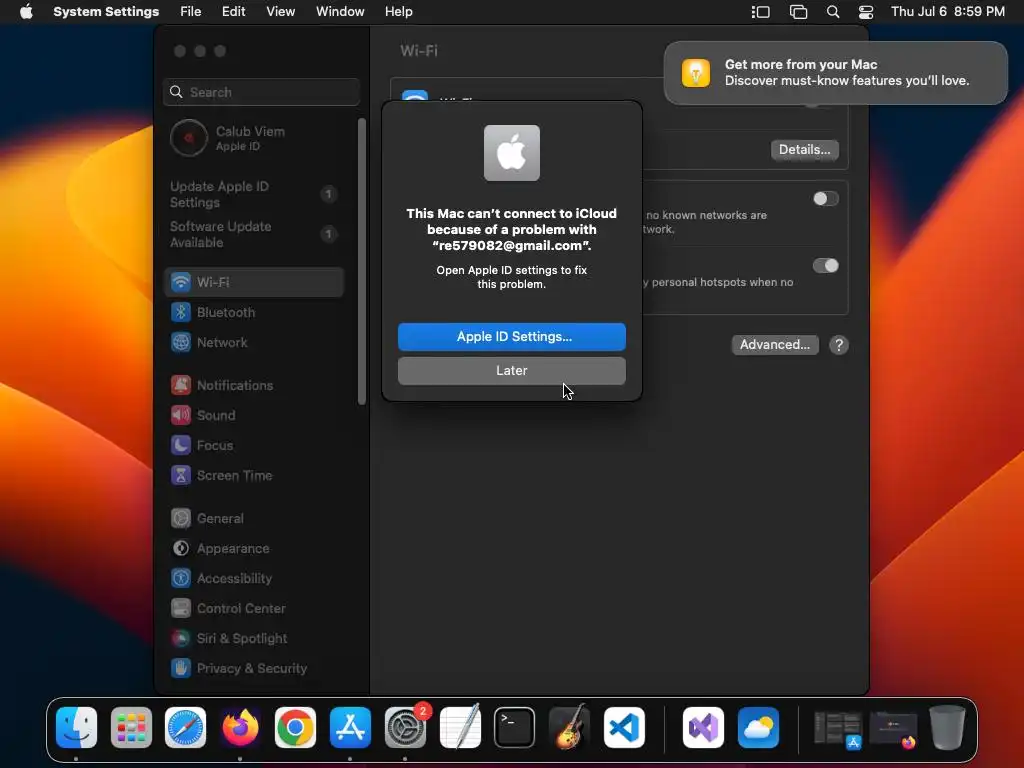The image size is (1024, 768).
Task: Select Bluetooth in the sidebar
Action: [254, 312]
